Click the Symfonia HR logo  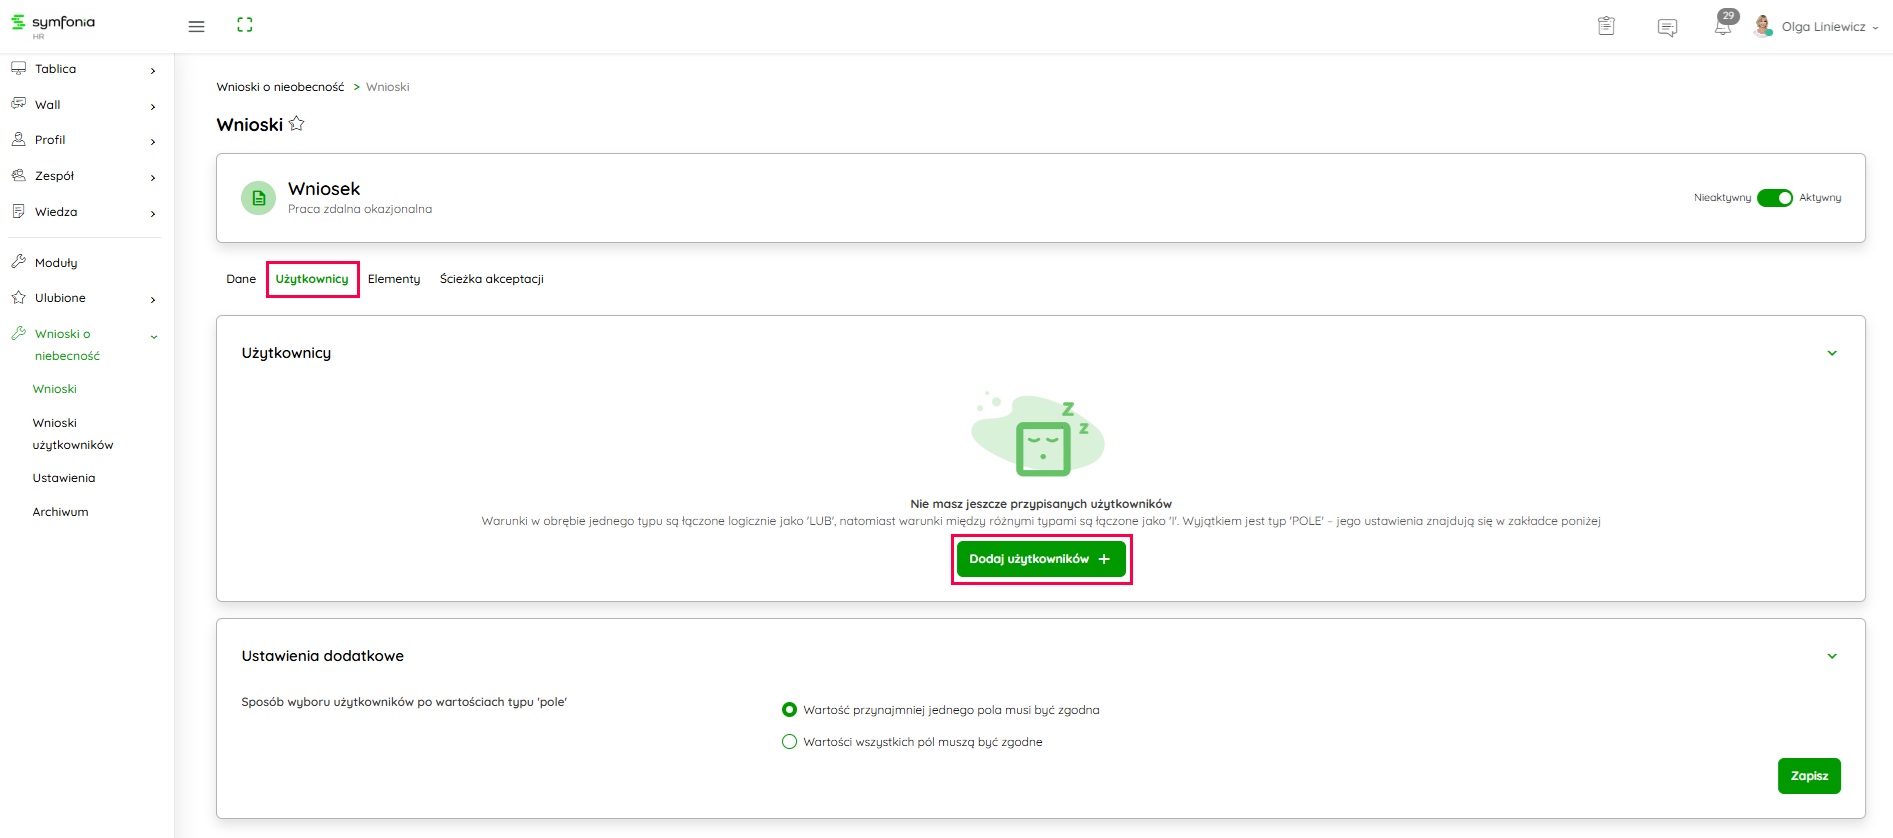(x=54, y=24)
